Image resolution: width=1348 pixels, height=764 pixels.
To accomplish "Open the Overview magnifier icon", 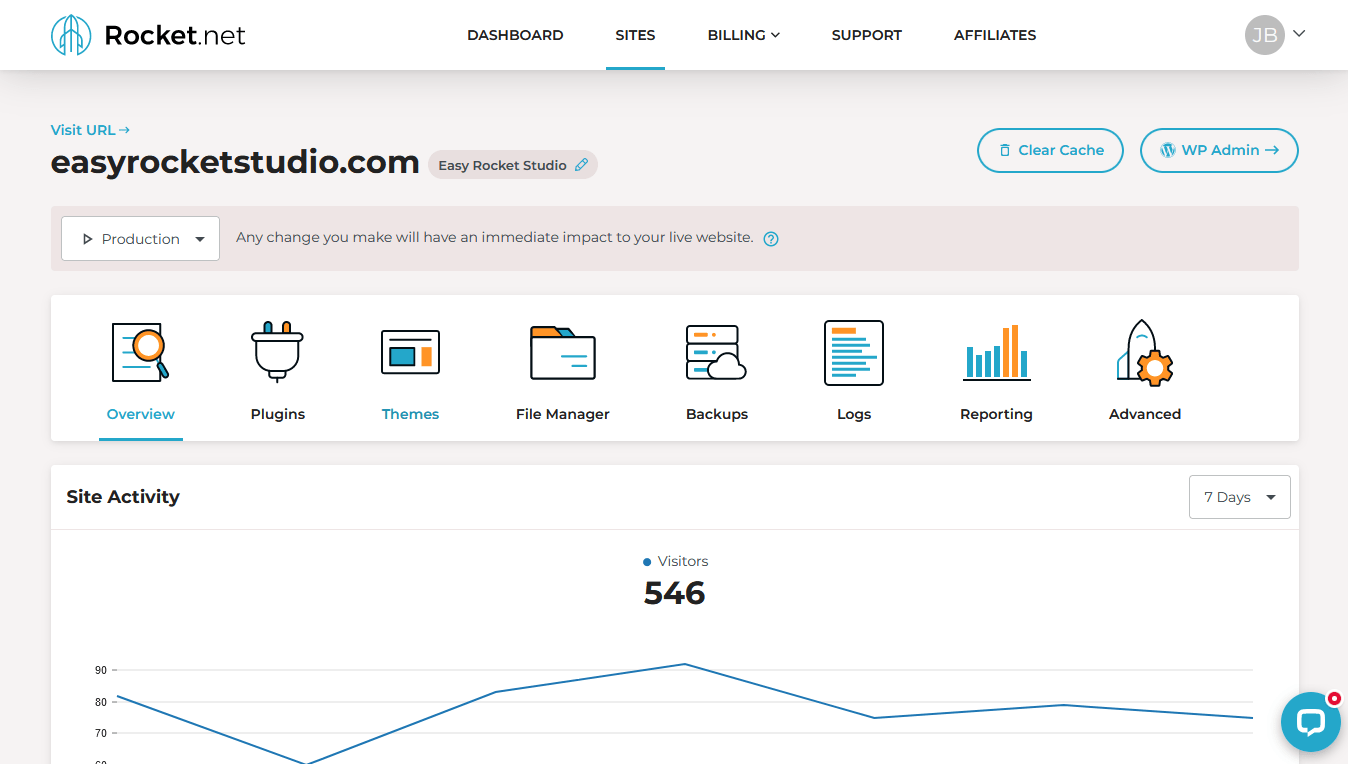I will (140, 352).
